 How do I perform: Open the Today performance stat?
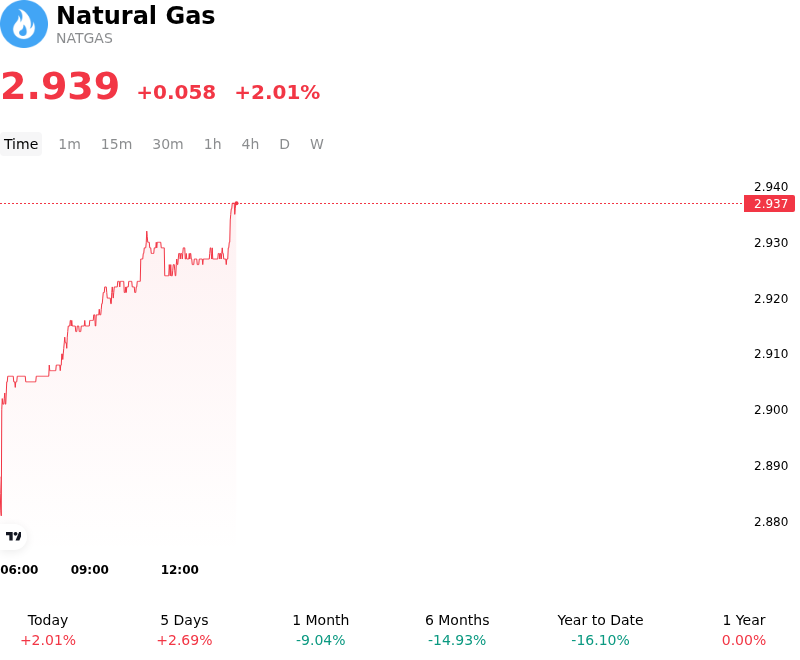48,630
